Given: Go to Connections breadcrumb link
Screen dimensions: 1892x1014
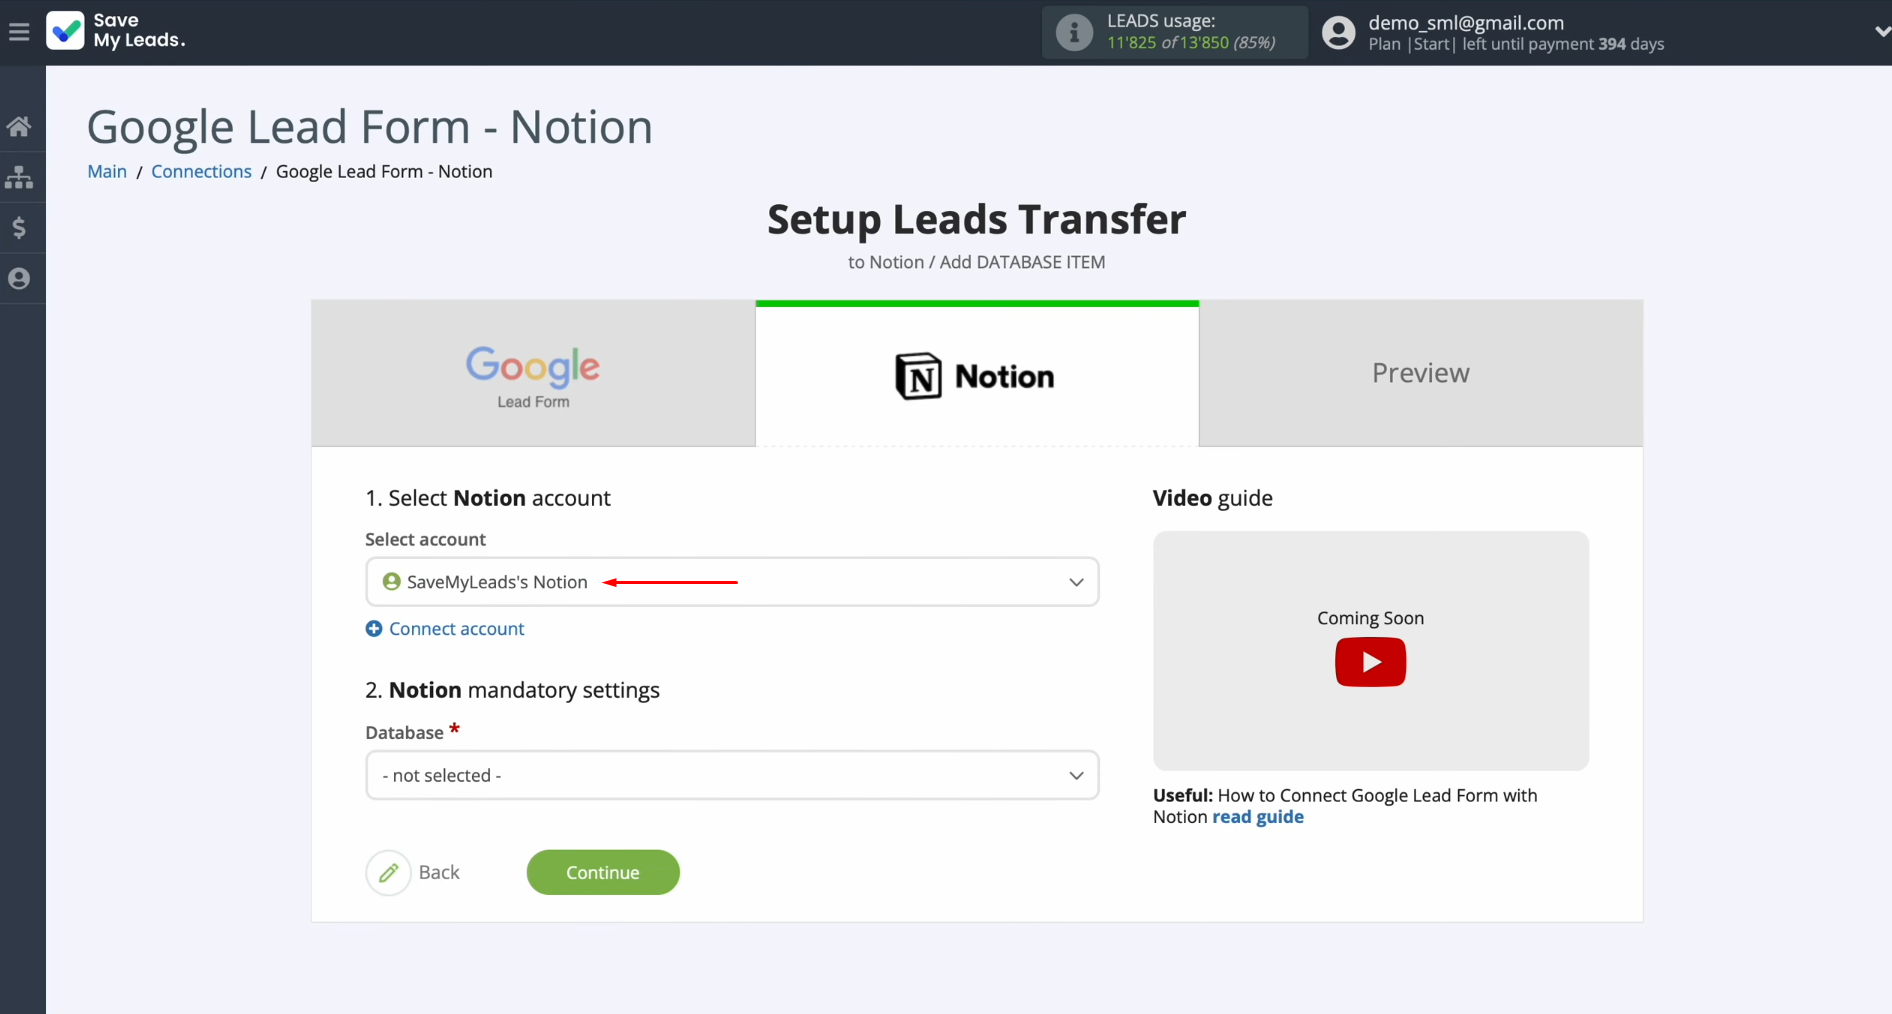Looking at the screenshot, I should click(x=201, y=171).
